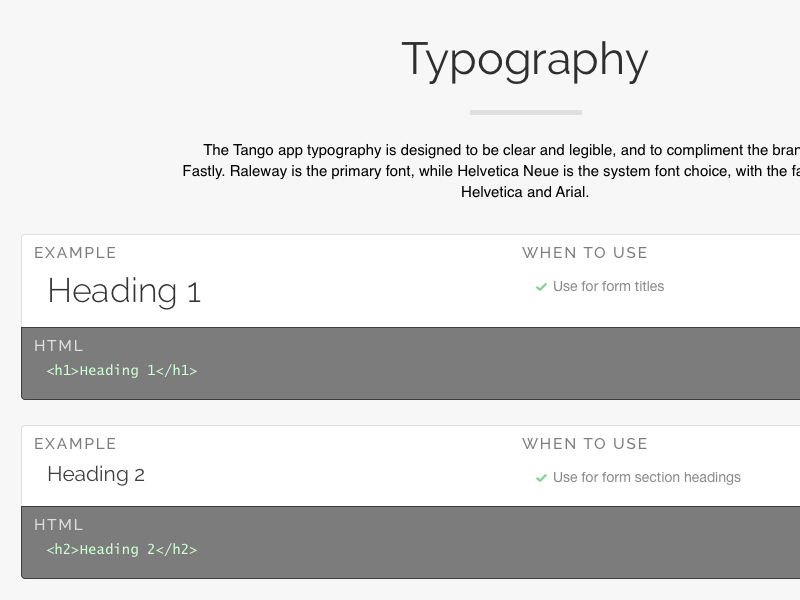Click 'Helvetica Neue' in the intro paragraph
The height and width of the screenshot is (600, 800).
point(507,171)
